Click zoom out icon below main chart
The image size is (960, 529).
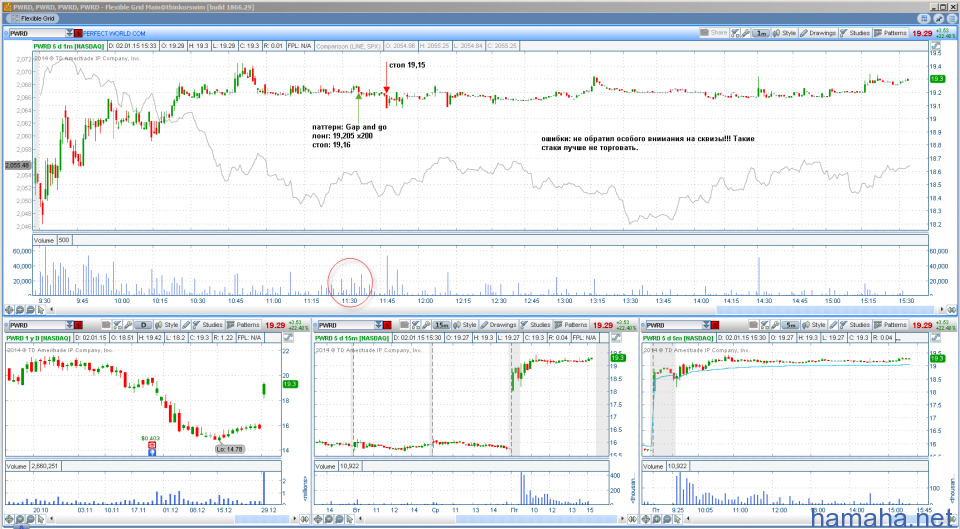coord(30,310)
